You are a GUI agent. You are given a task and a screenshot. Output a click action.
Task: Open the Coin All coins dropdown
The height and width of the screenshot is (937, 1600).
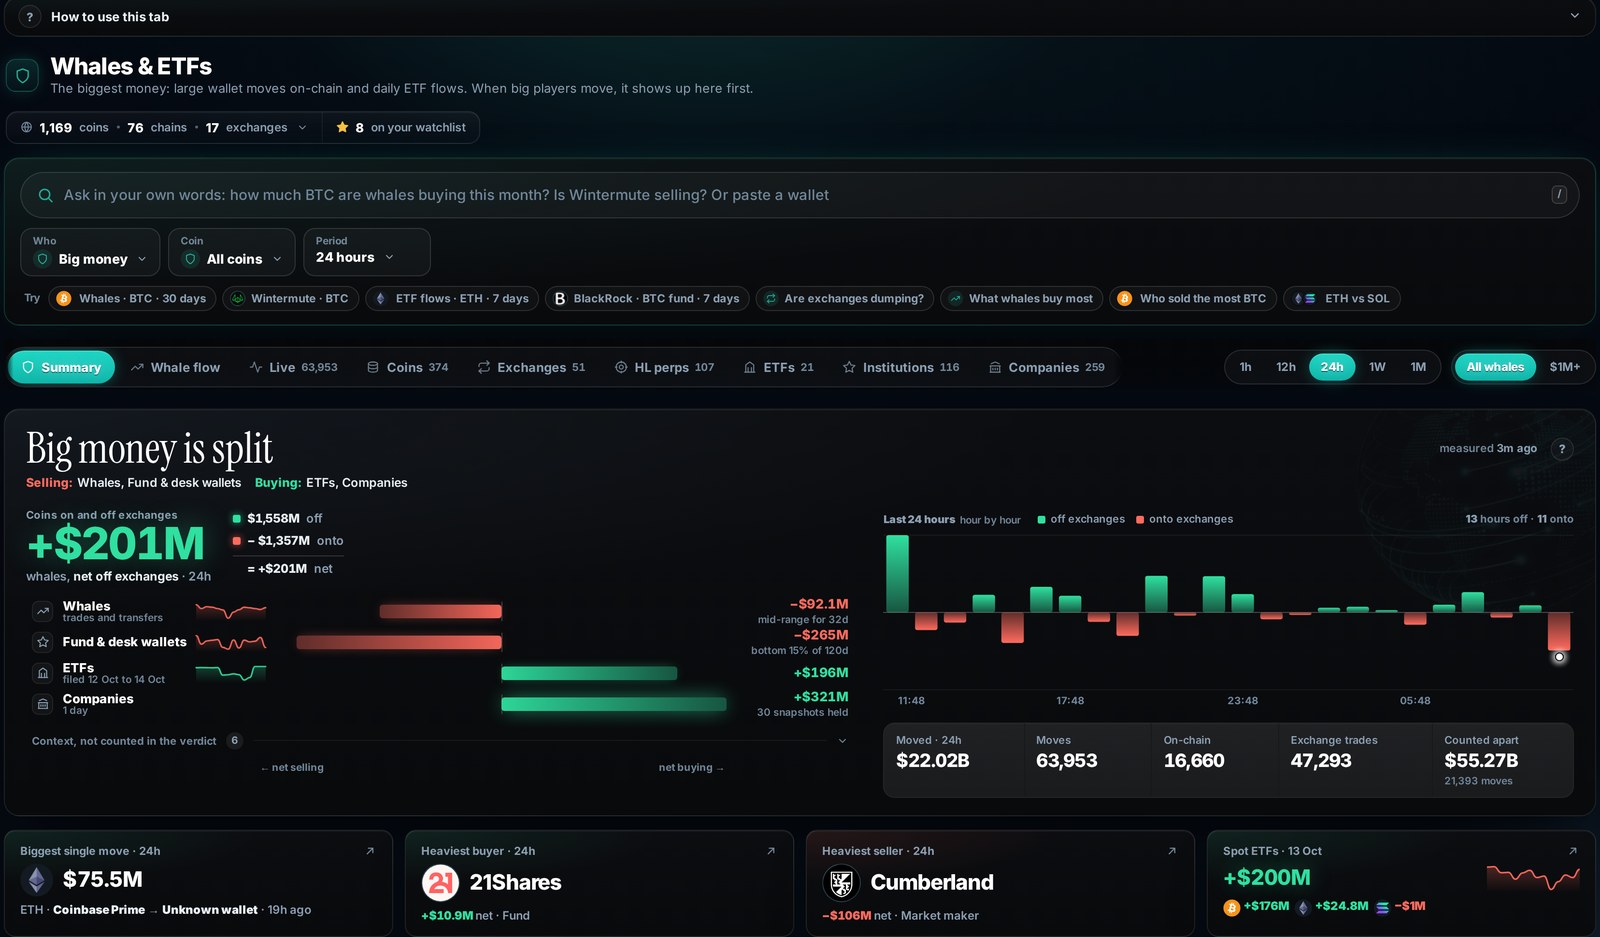click(232, 252)
